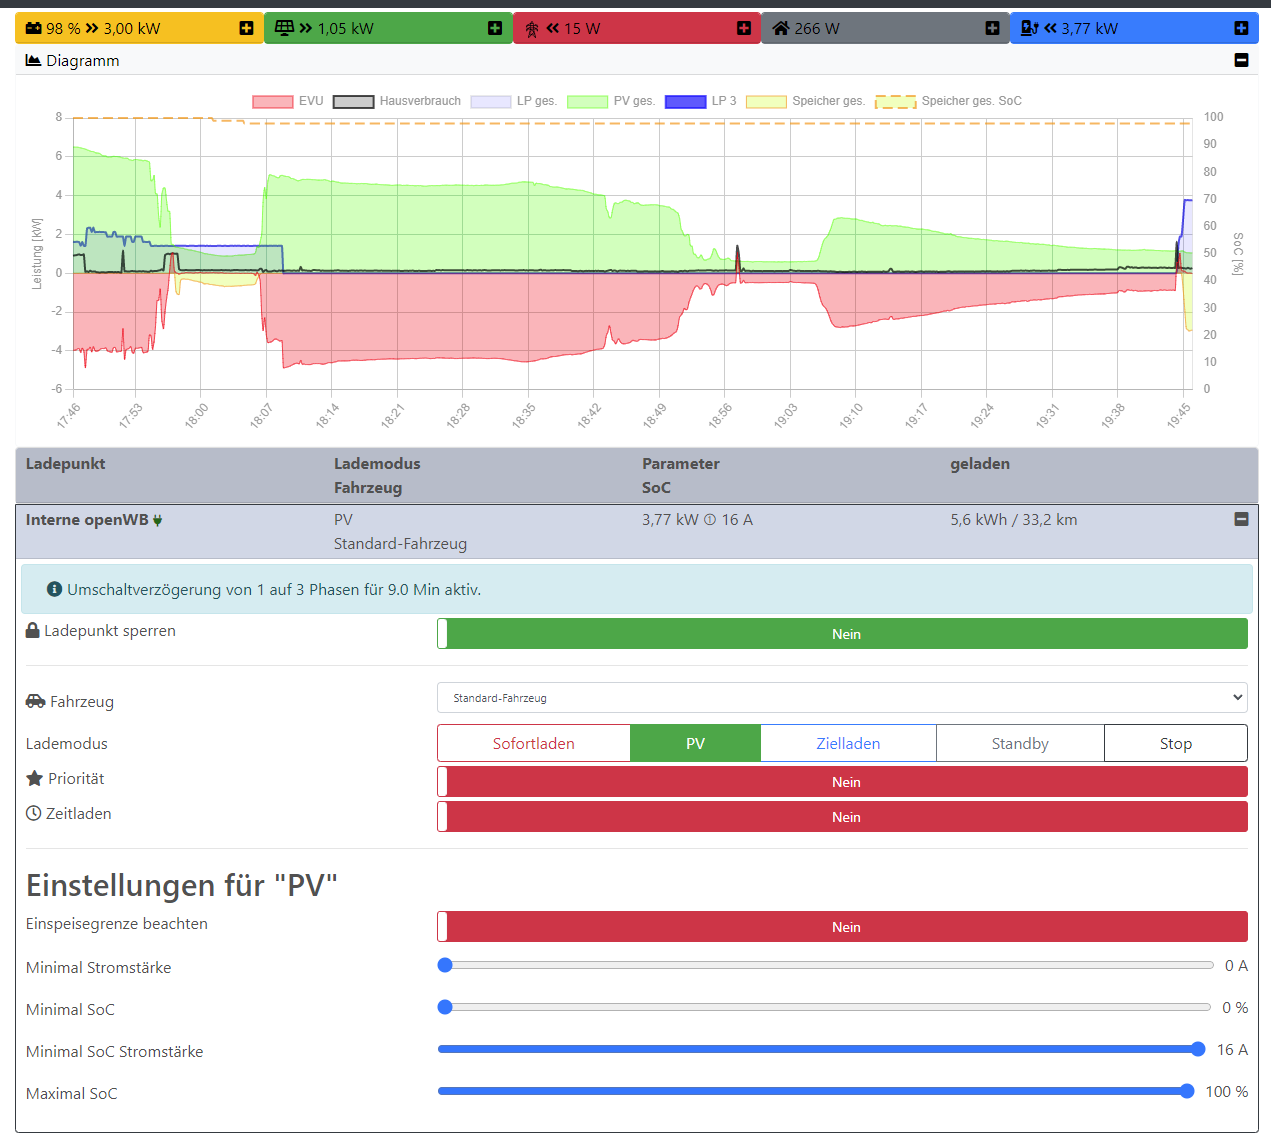The height and width of the screenshot is (1142, 1271).
Task: Click the power grid pylon icon
Action: [x=532, y=29]
